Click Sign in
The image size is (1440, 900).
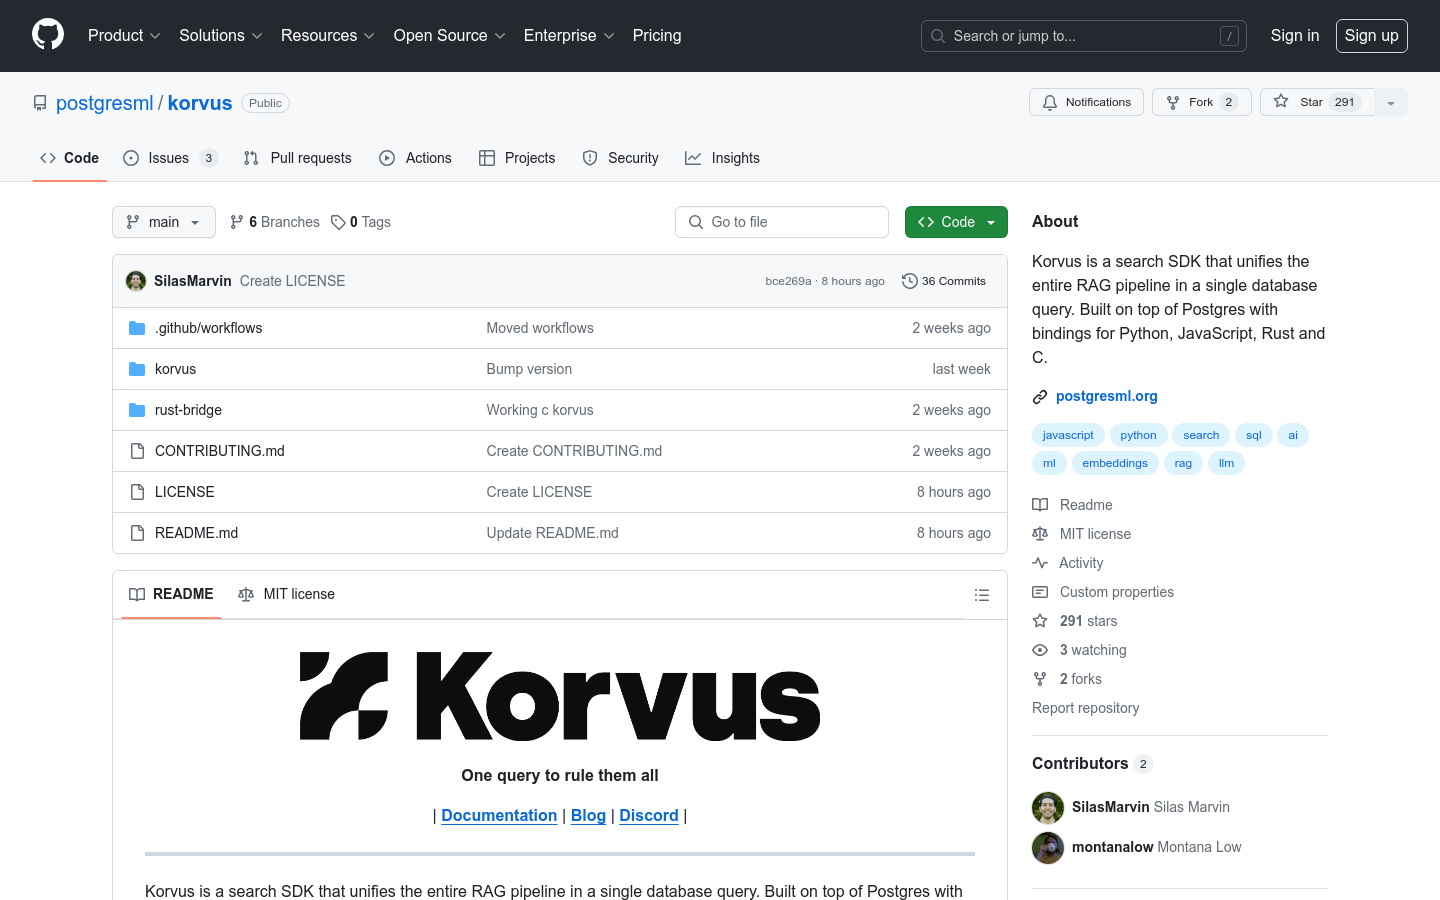tap(1295, 36)
